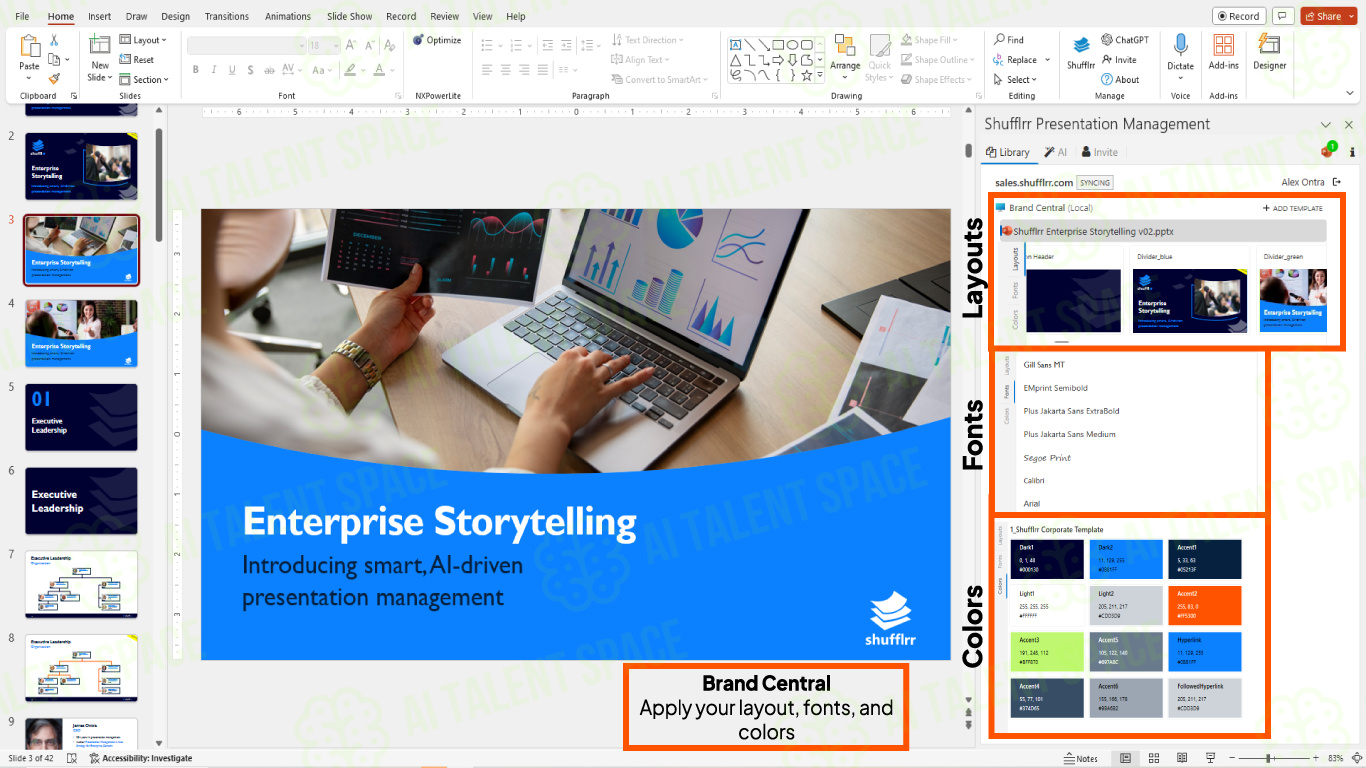Toggle Underline formatting
The image size is (1366, 768).
232,70
